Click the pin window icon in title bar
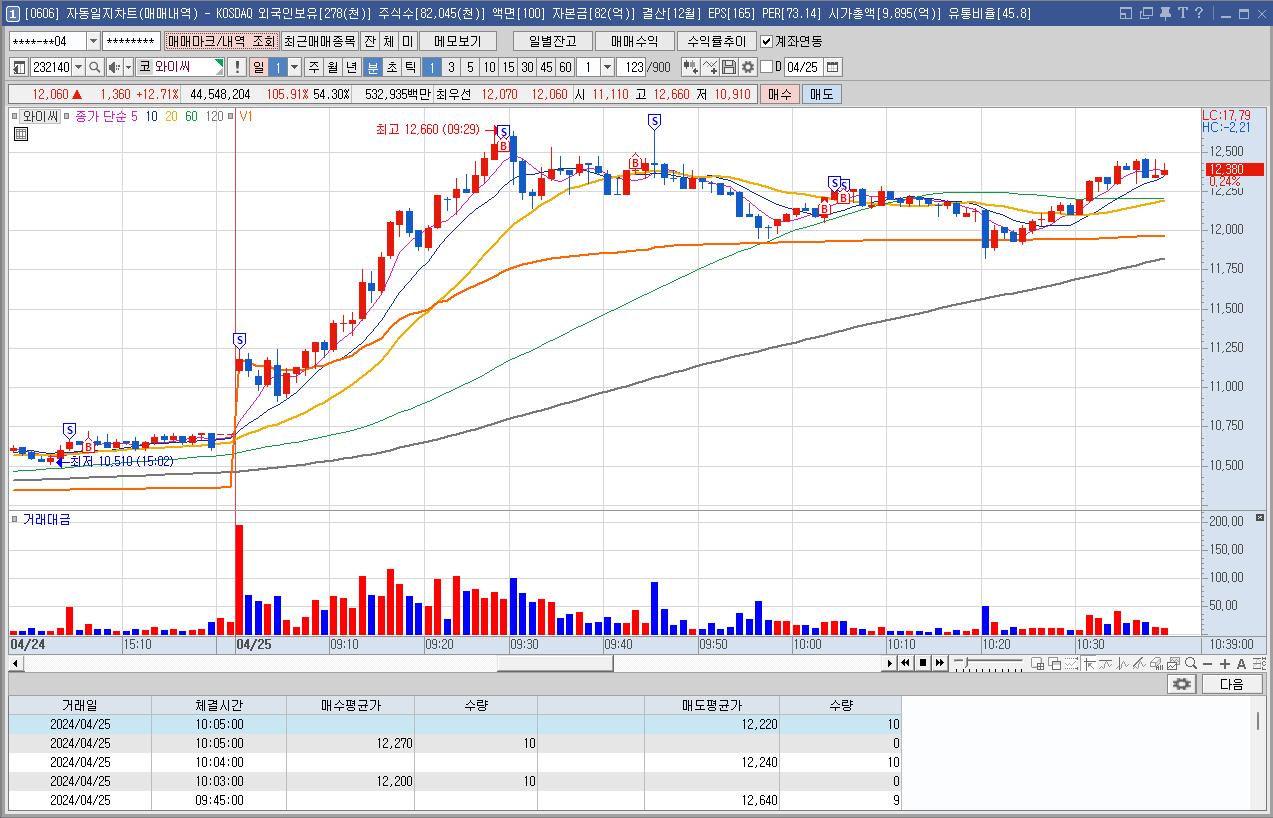The width and height of the screenshot is (1273, 818). (1165, 13)
